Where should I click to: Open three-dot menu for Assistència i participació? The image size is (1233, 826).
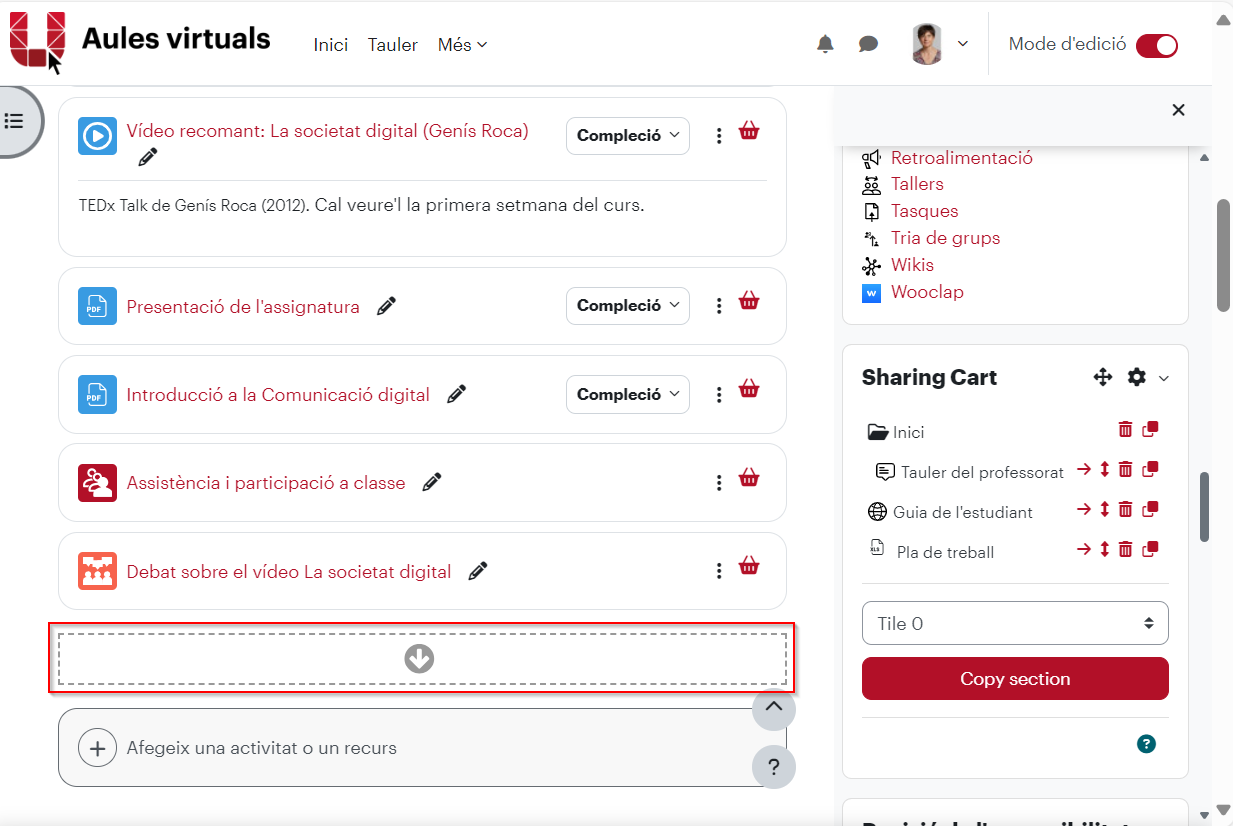click(x=719, y=483)
